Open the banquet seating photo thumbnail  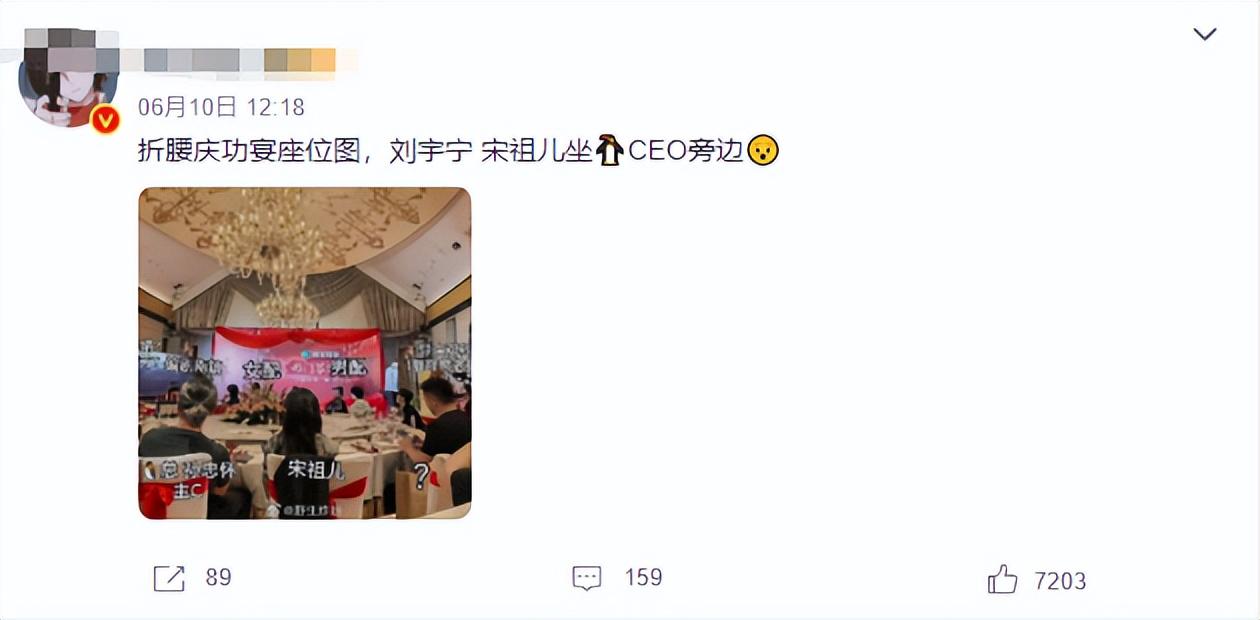coord(304,353)
